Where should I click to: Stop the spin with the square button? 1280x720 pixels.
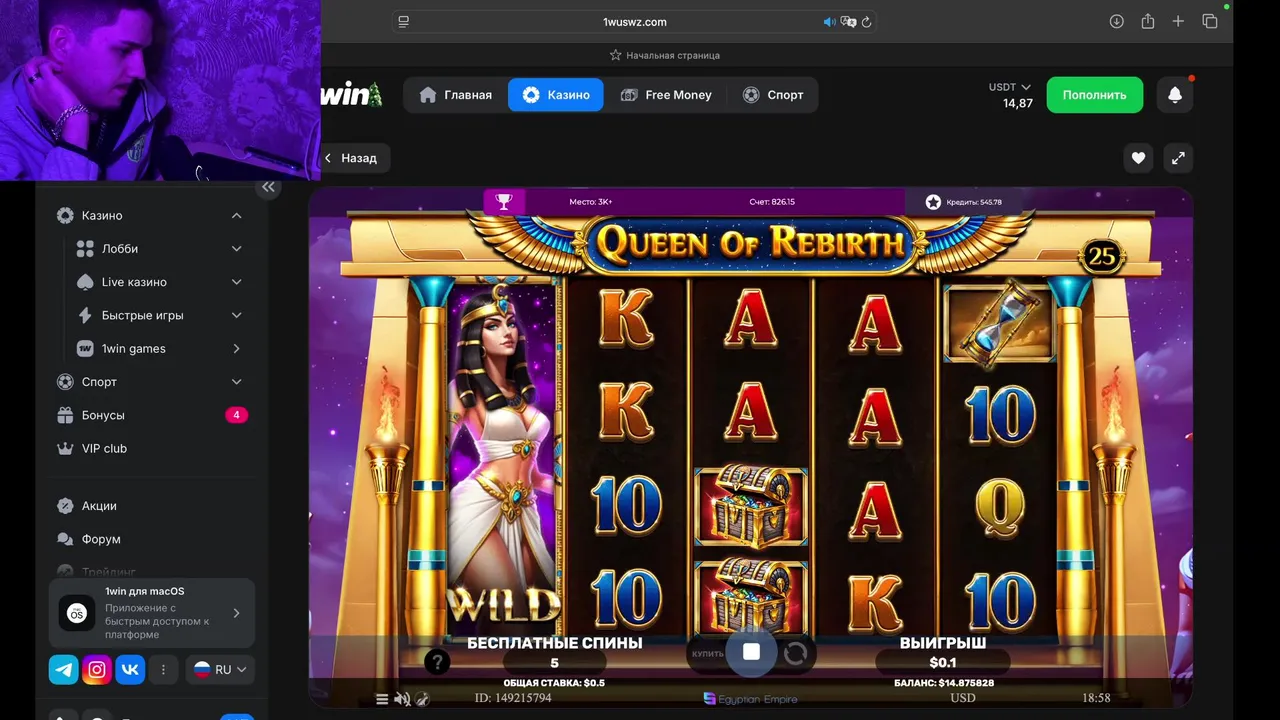coord(751,652)
